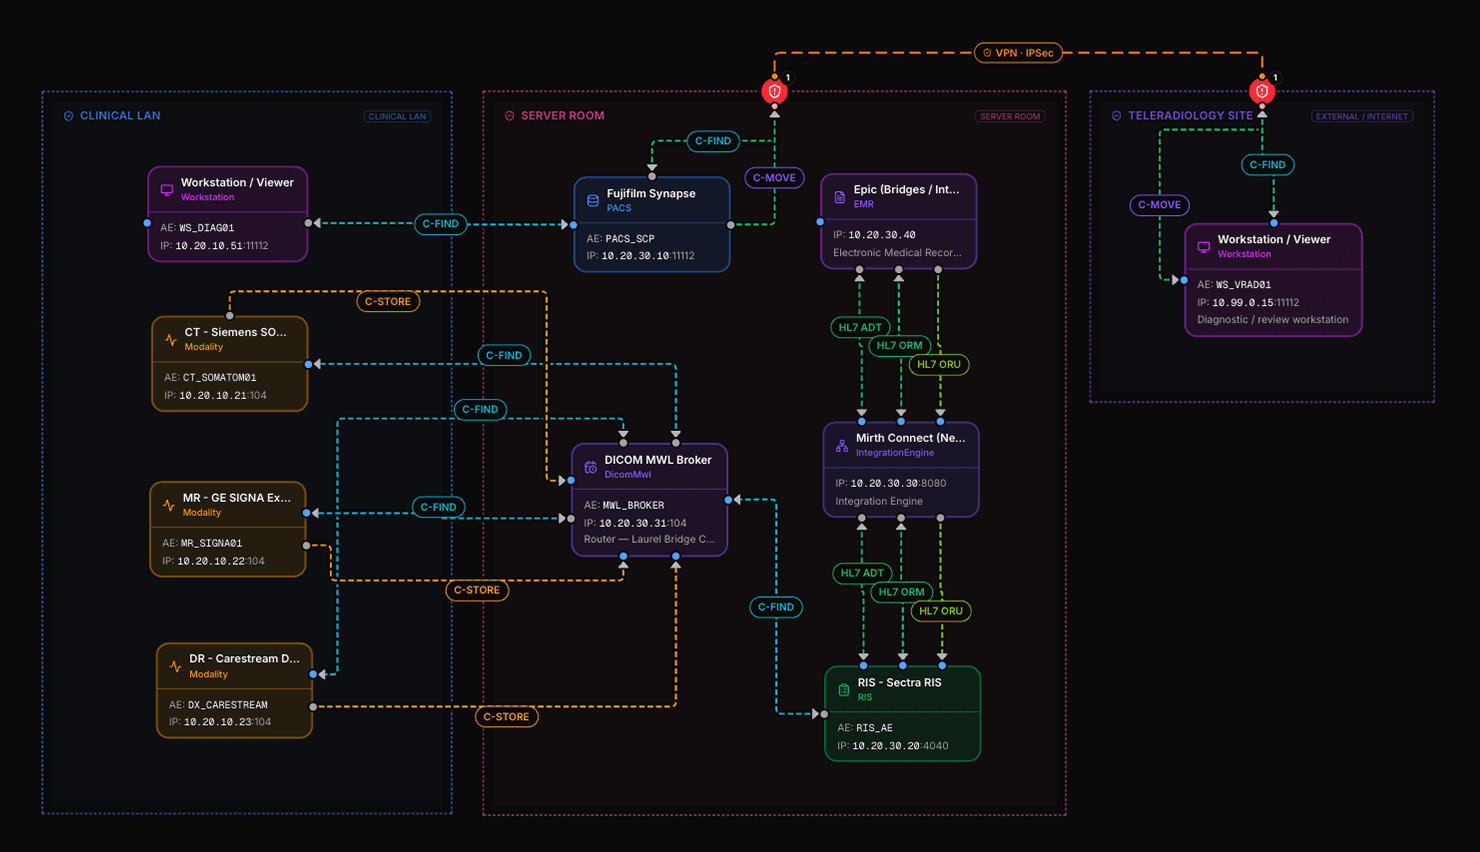Select the HL7 ORU label between Epic and Mirth Connect

pyautogui.click(x=939, y=365)
